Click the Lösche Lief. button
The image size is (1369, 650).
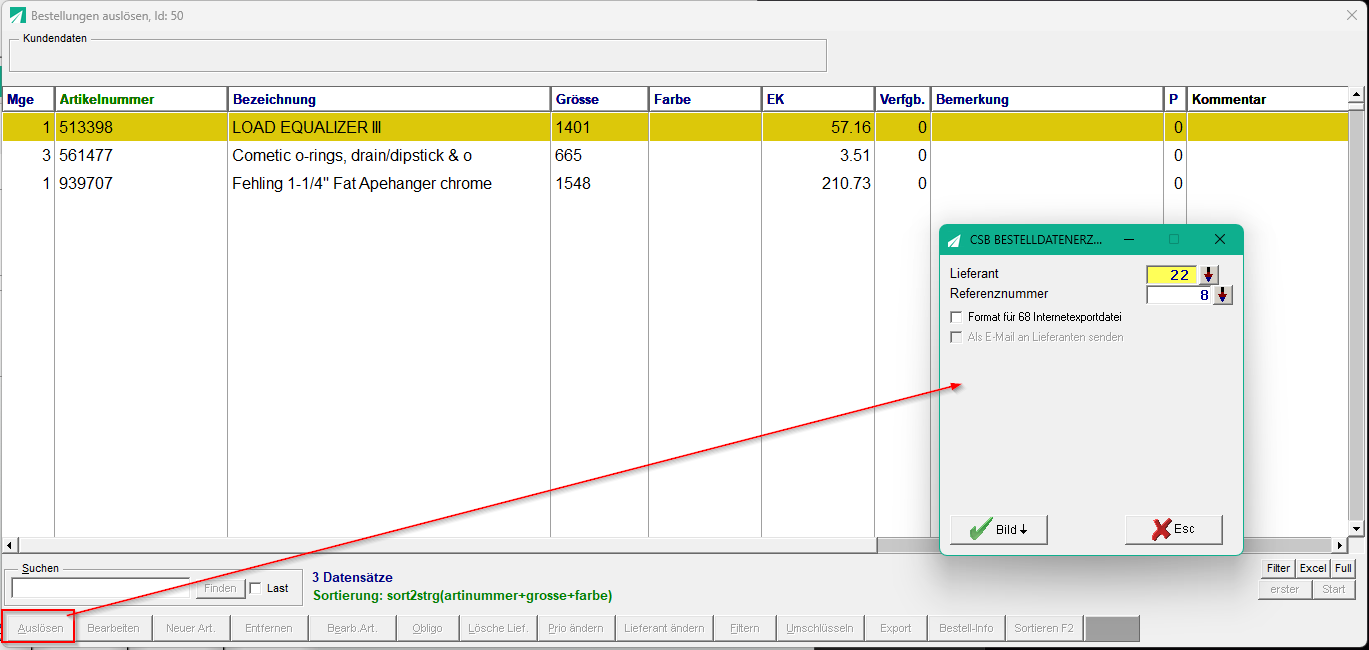498,628
